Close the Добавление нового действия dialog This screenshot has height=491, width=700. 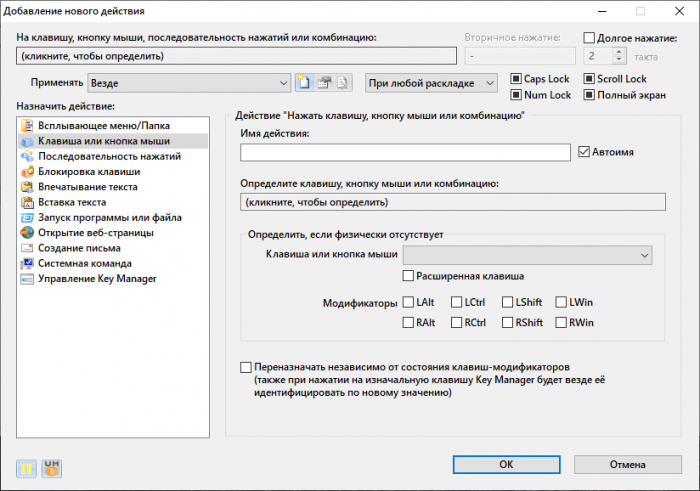[679, 11]
